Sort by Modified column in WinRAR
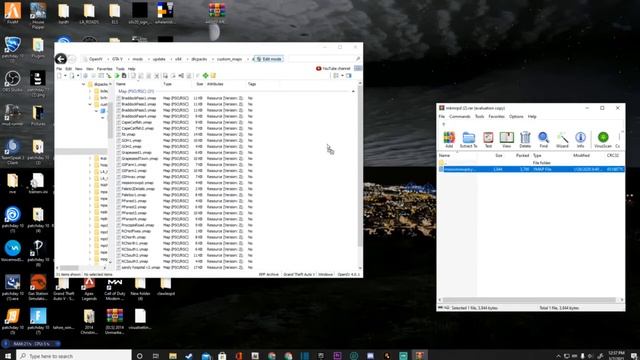Viewport: 640px width, 360px height. [581, 156]
